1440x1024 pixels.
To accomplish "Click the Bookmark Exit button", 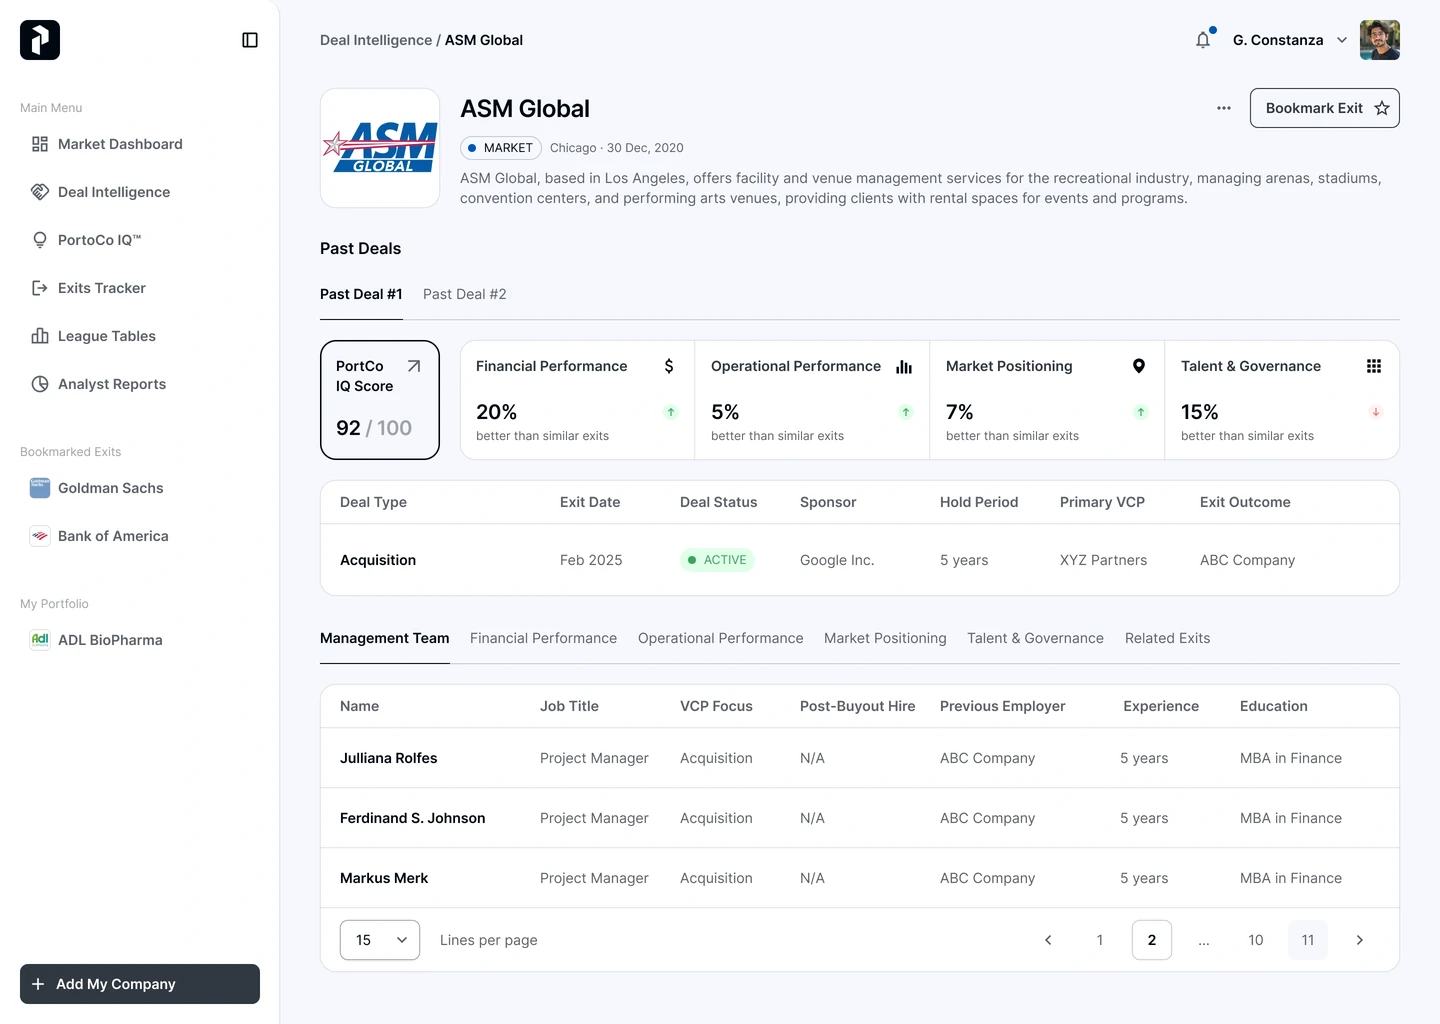I will pyautogui.click(x=1325, y=108).
